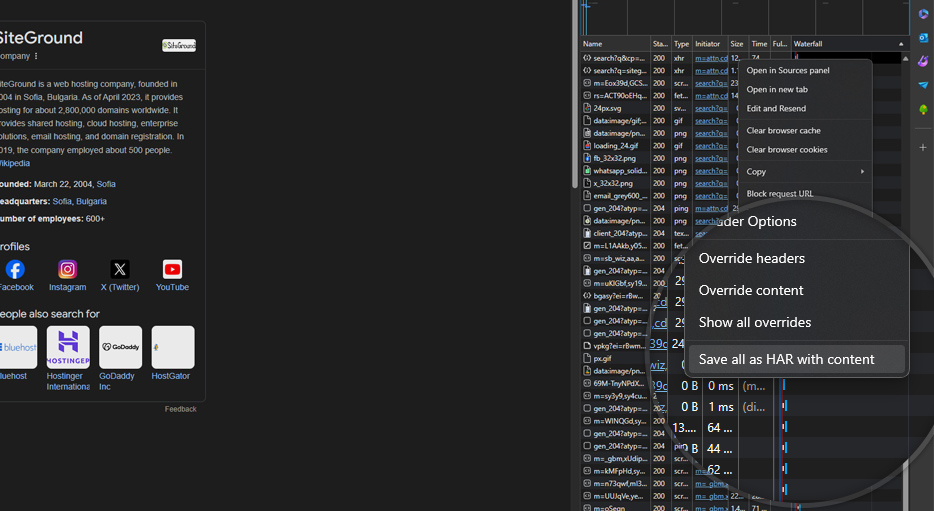Click the plus icon to customize sidebar
Viewport: 934px width, 511px height.
(923, 147)
